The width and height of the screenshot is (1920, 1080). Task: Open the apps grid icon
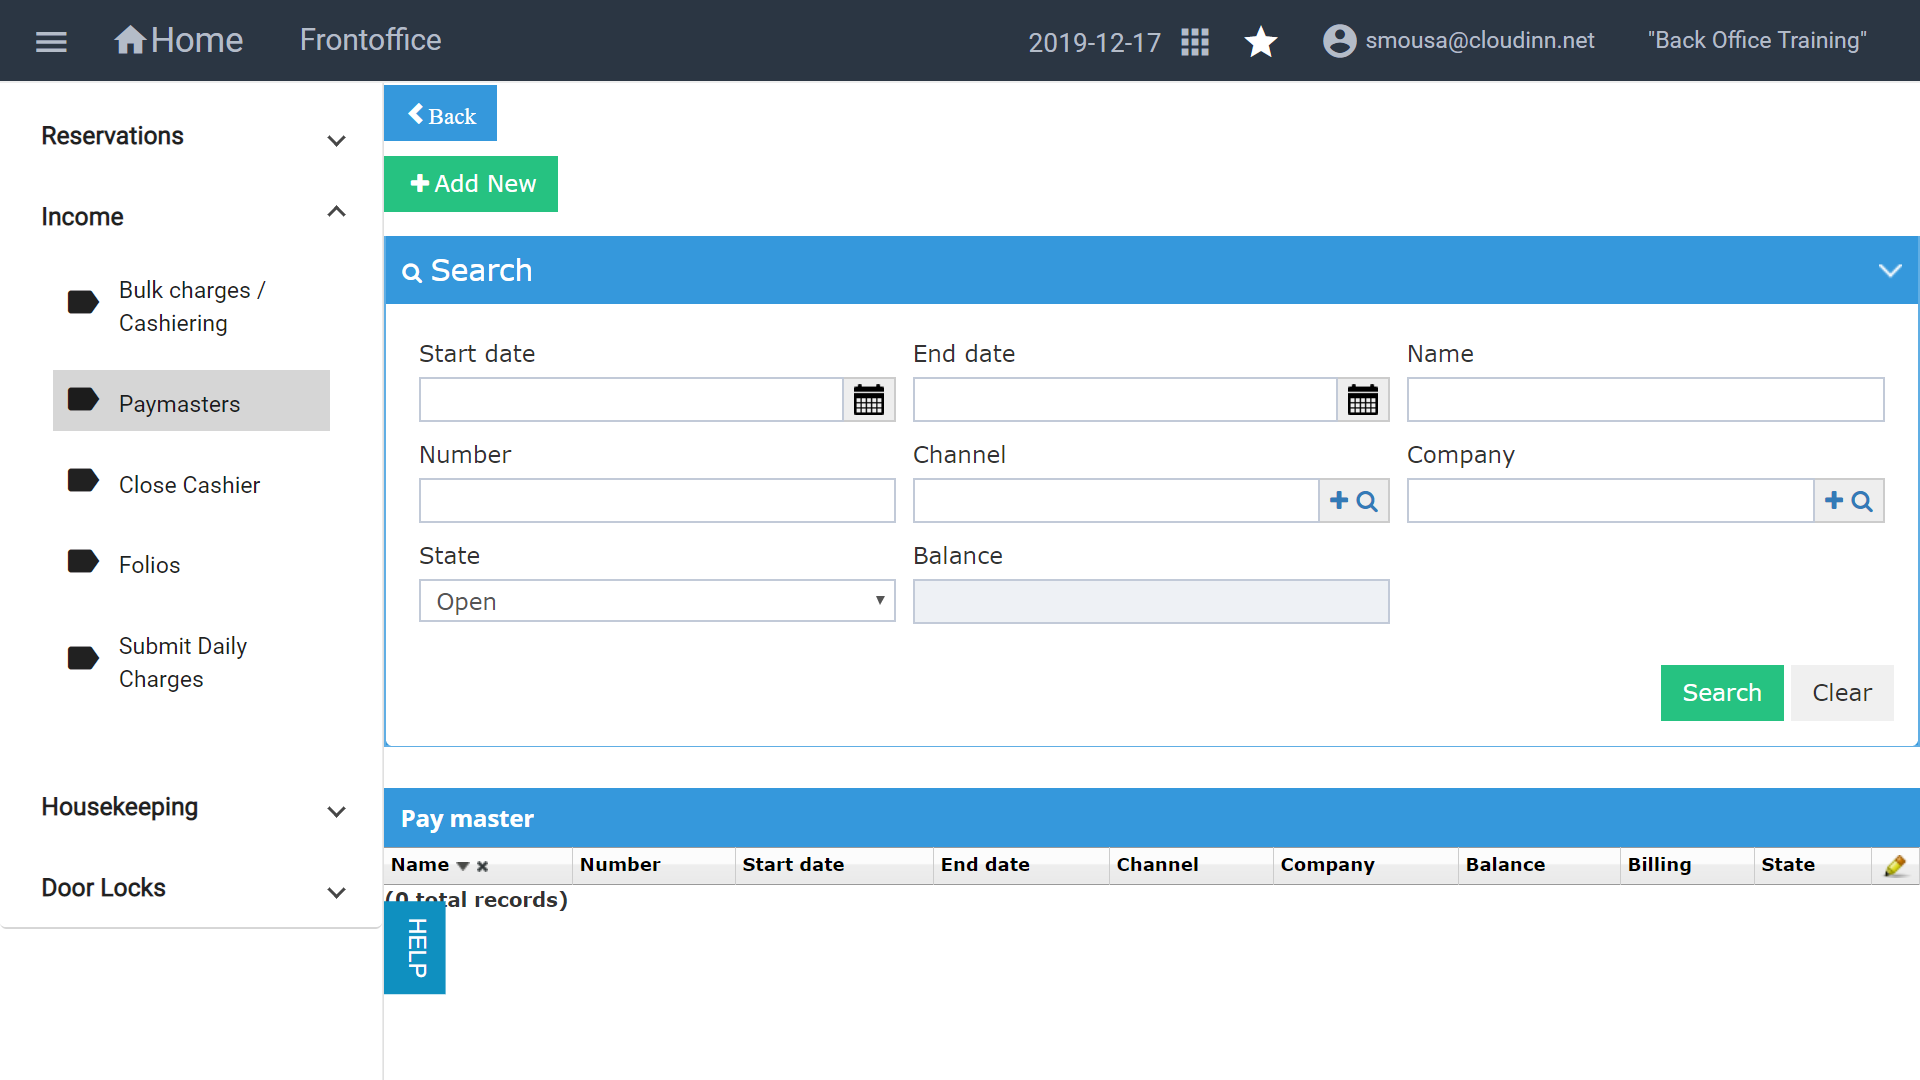1195,42
